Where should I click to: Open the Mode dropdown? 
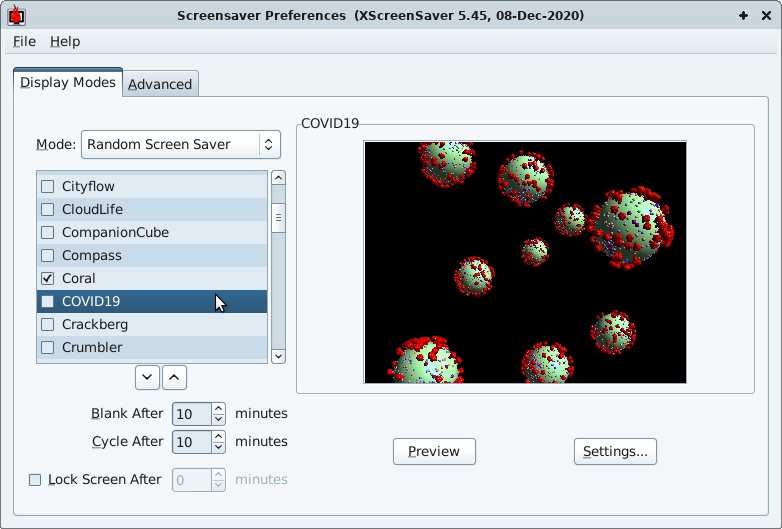point(181,144)
